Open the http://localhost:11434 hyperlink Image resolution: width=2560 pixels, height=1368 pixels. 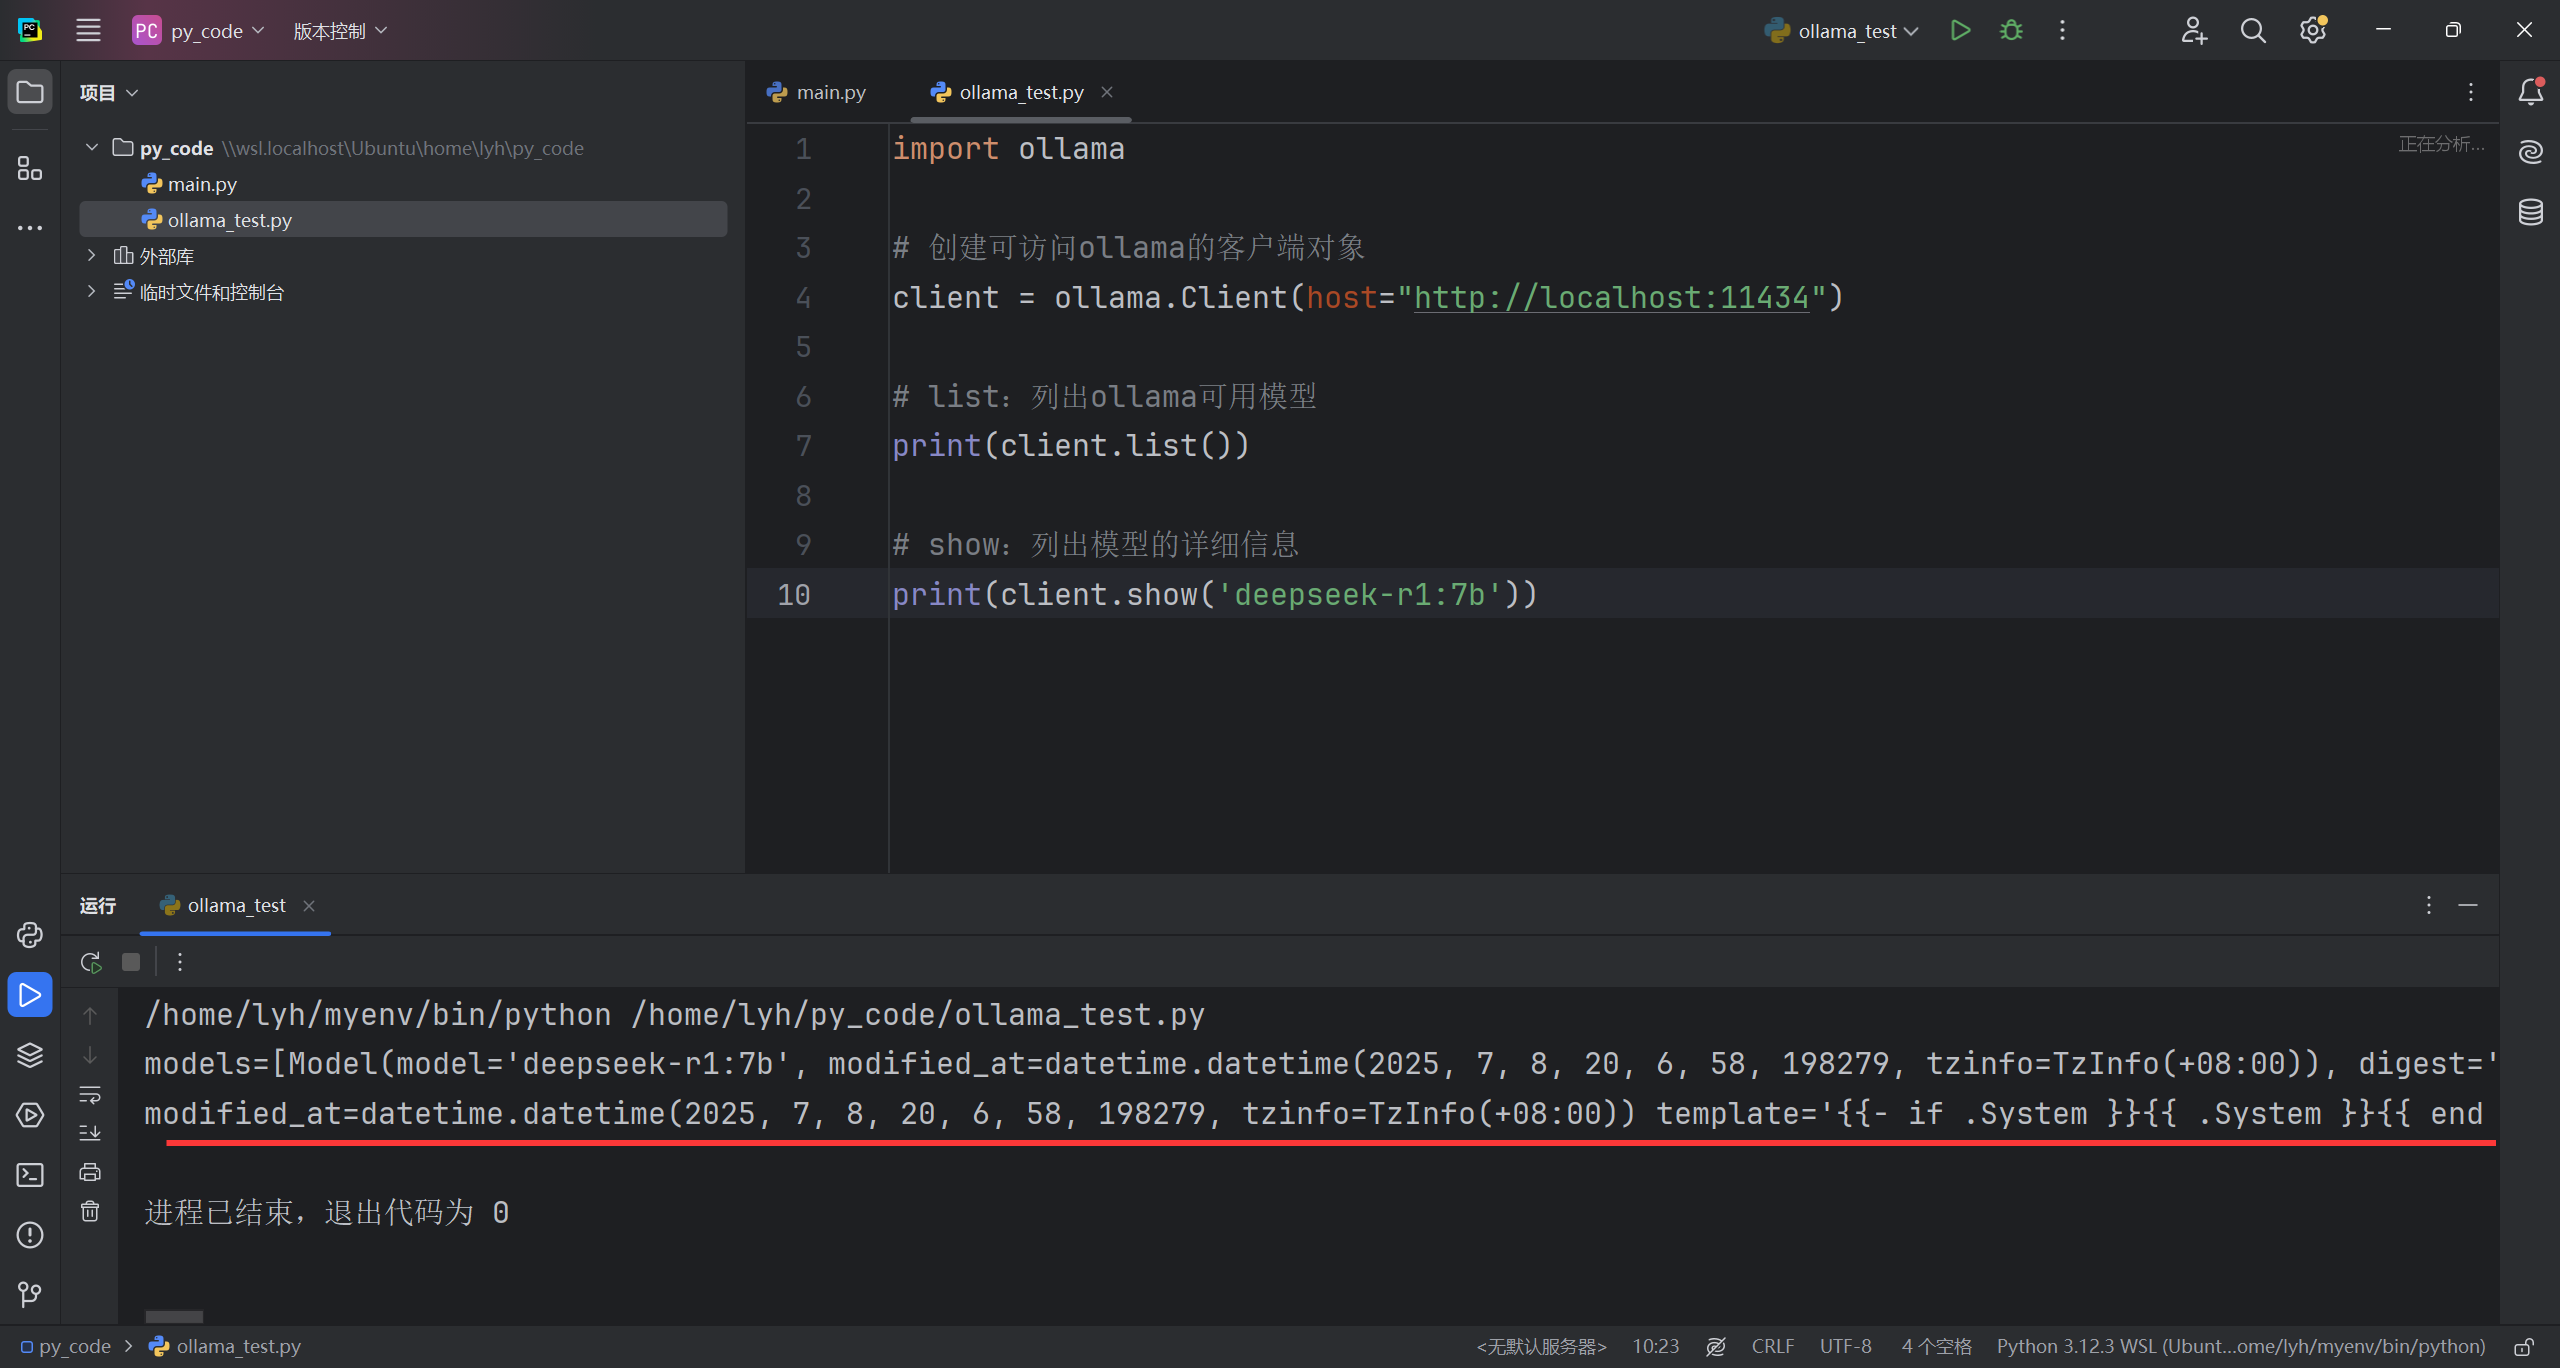[1611, 297]
